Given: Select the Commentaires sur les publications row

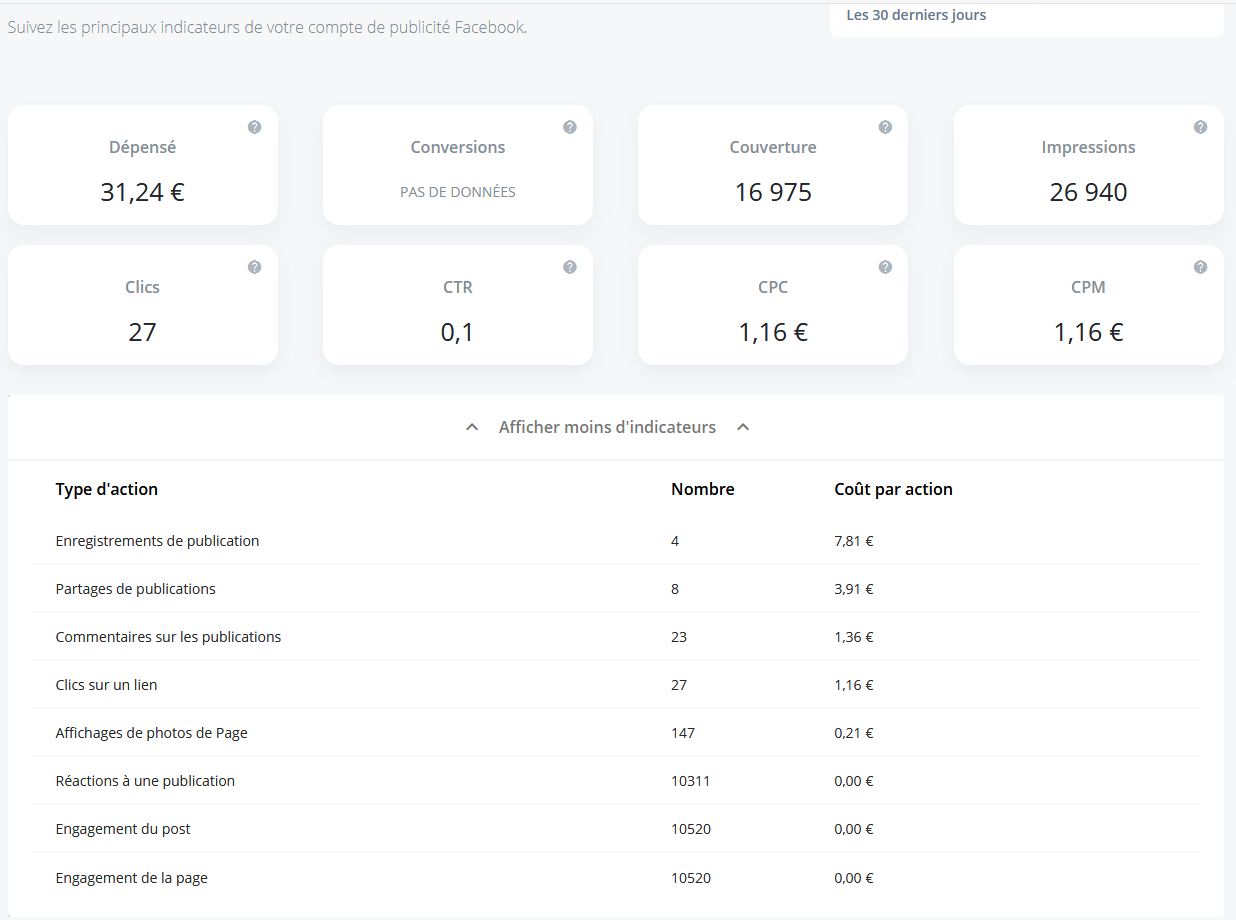Looking at the screenshot, I should (x=616, y=637).
